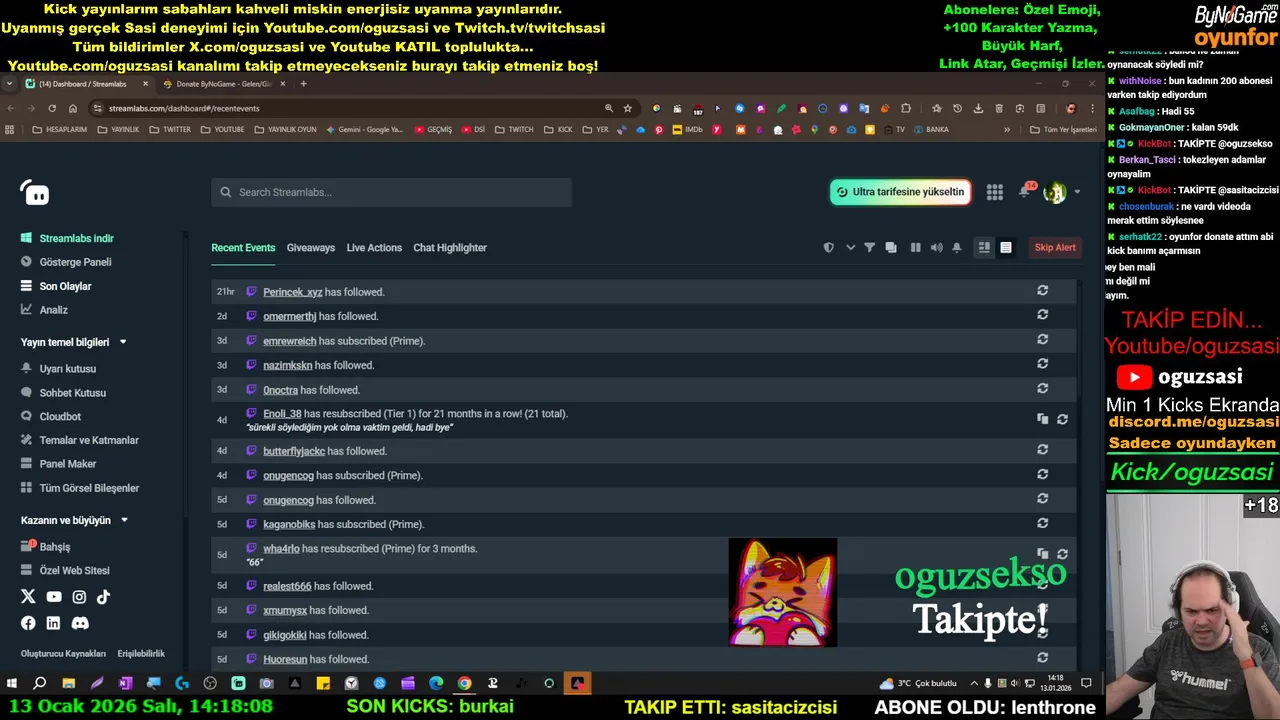Open Gösterge Paneli in sidebar
1280x720 pixels.
point(75,262)
